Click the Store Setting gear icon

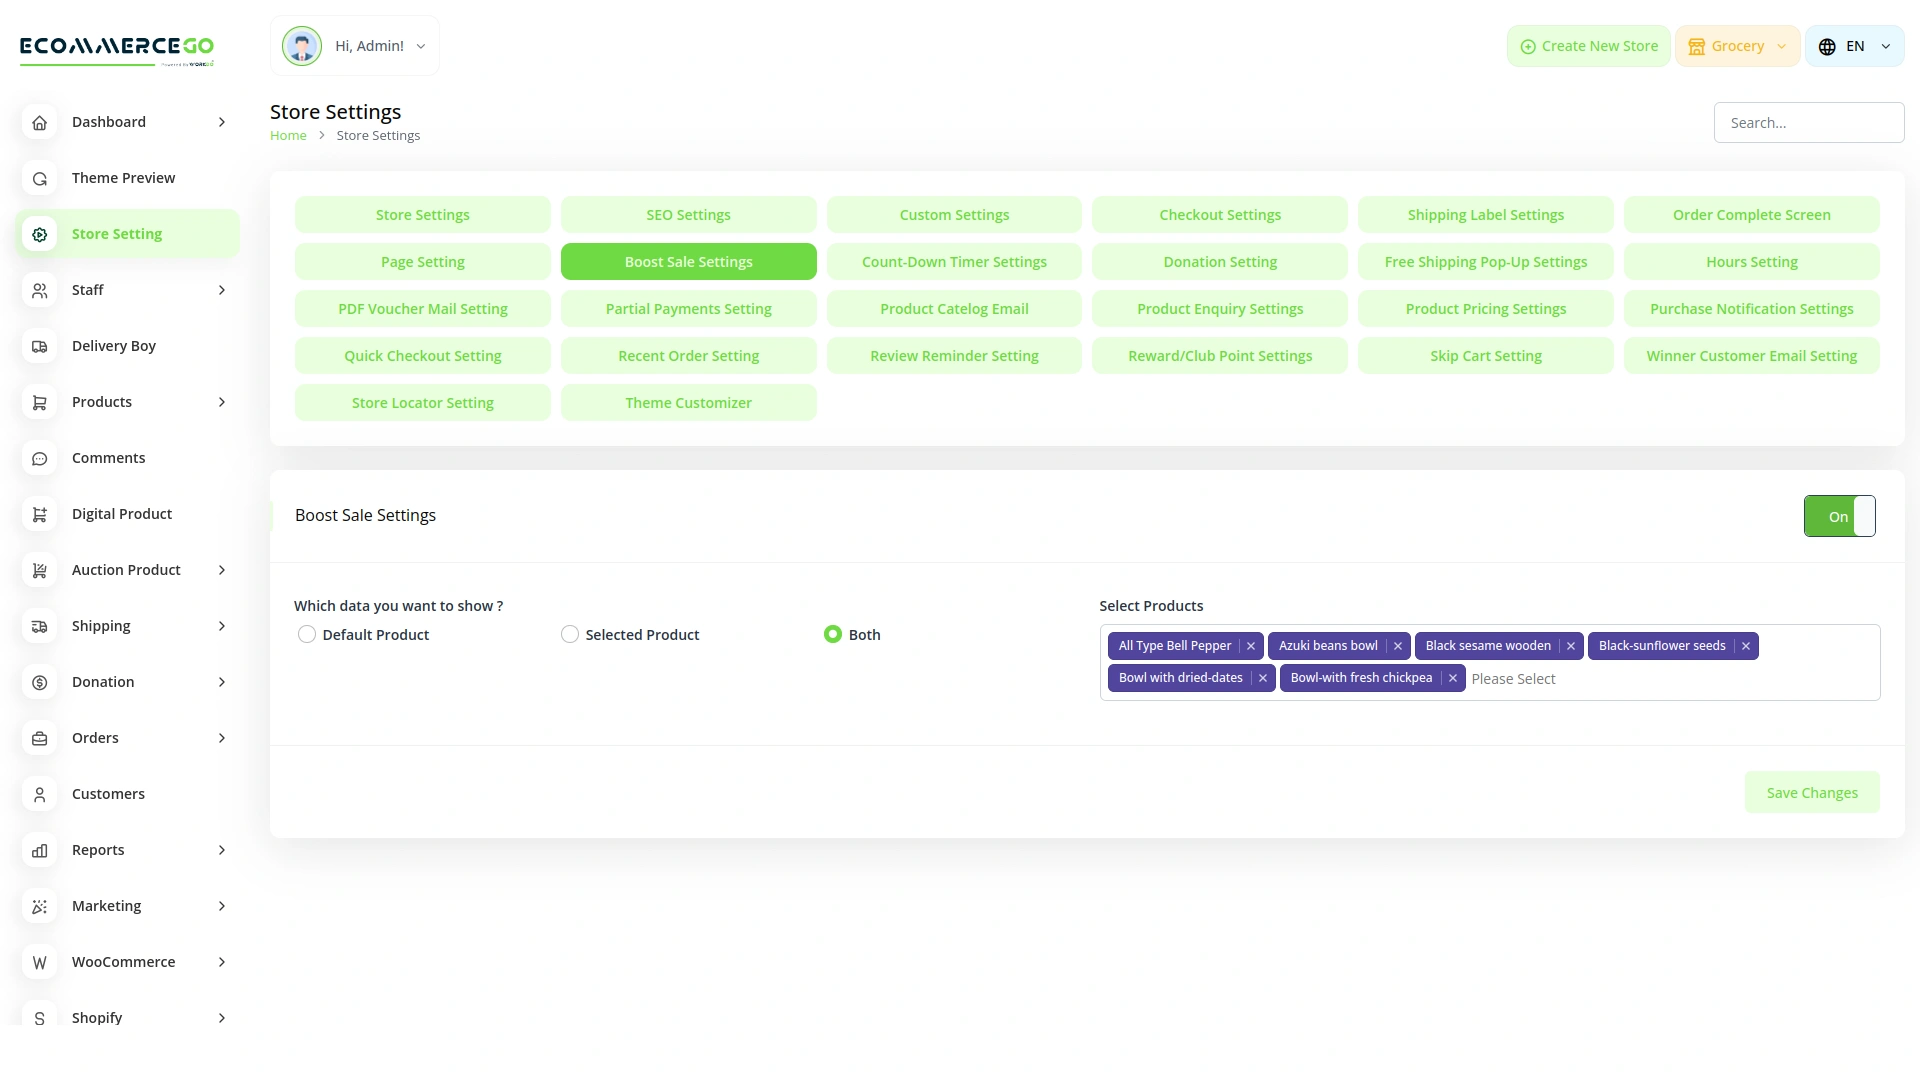(x=39, y=233)
